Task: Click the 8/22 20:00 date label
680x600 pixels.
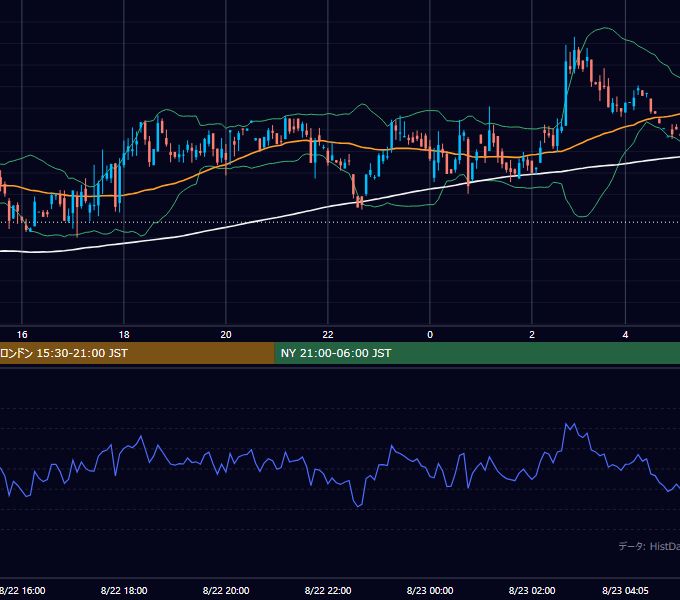Action: pos(226,590)
